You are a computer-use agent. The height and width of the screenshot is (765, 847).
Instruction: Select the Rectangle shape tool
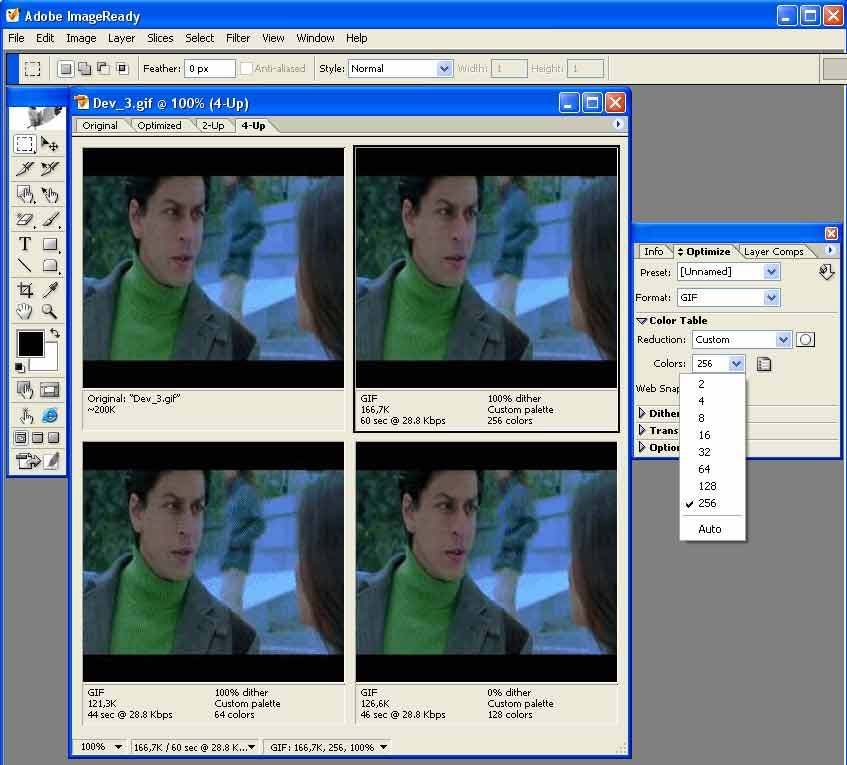click(x=50, y=244)
